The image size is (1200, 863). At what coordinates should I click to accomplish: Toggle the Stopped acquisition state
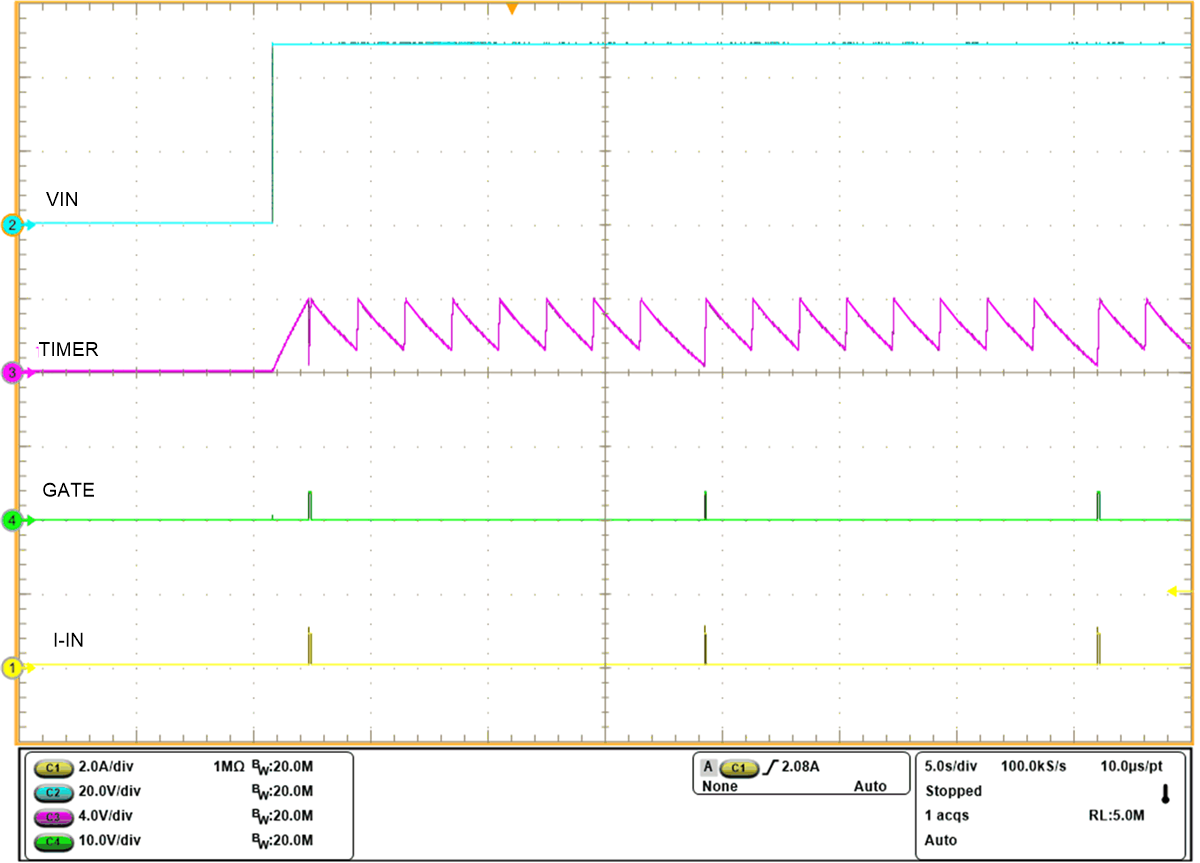tap(952, 791)
